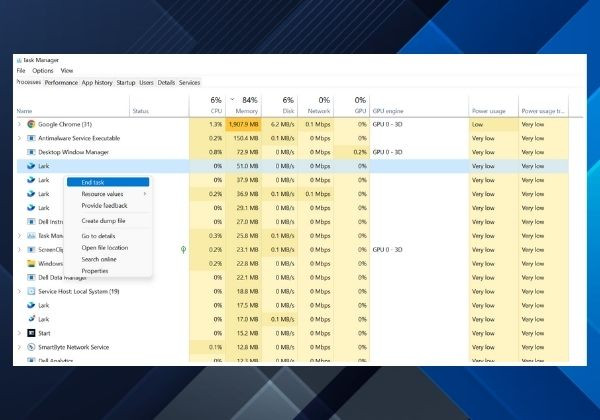
Task: Click the Lark icon in the 36.9 MB row
Action: coord(31,194)
